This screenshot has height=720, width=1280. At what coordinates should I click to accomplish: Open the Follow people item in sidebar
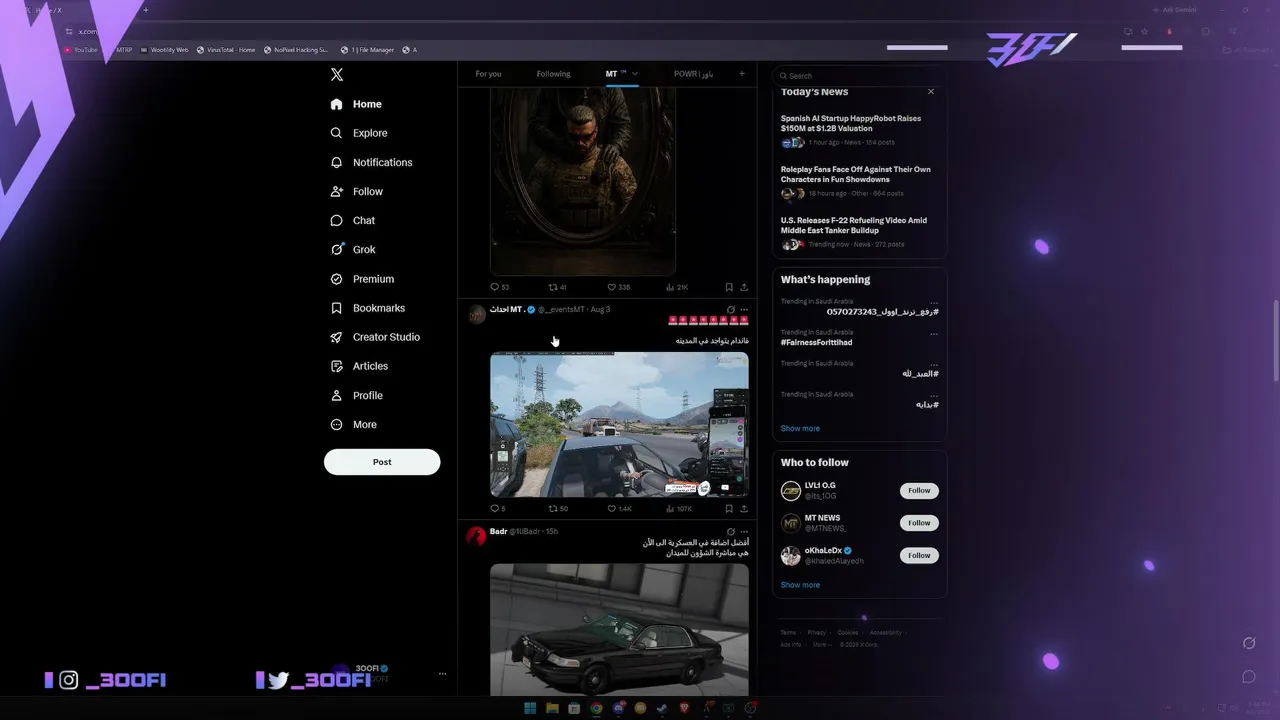click(356, 191)
